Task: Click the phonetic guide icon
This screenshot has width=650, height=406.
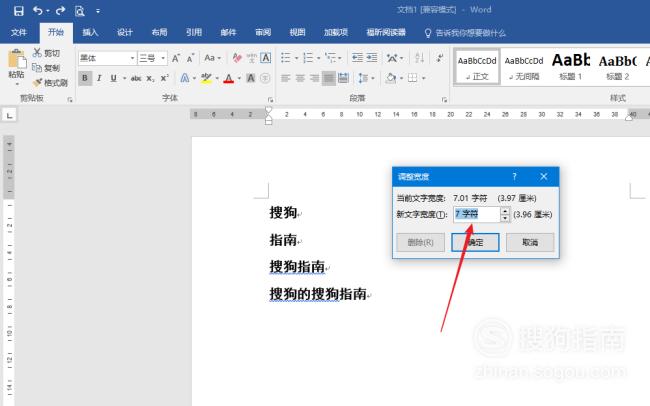Action: pyautogui.click(x=252, y=58)
